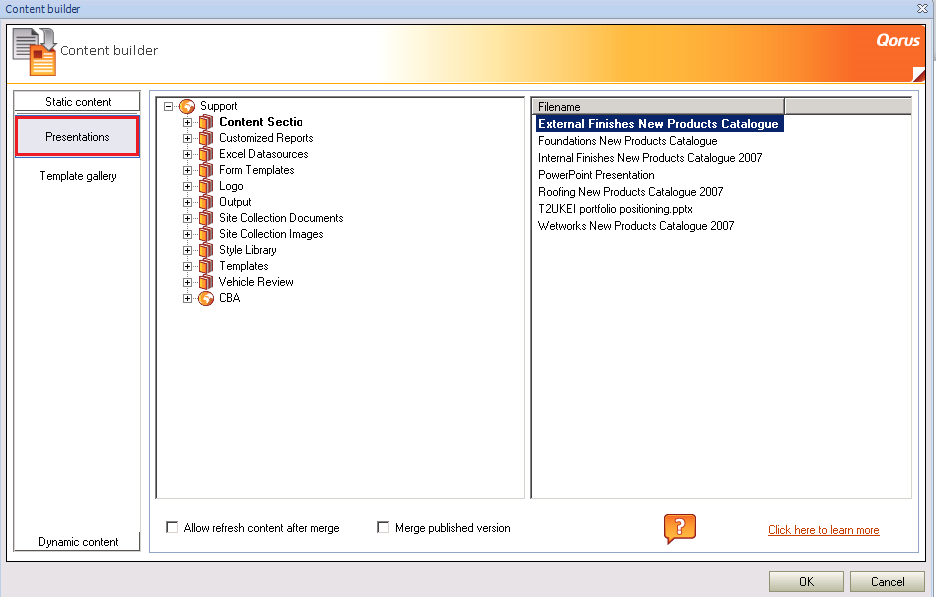Click the Output library icon
Screen dimensions: 936x597
tap(206, 202)
